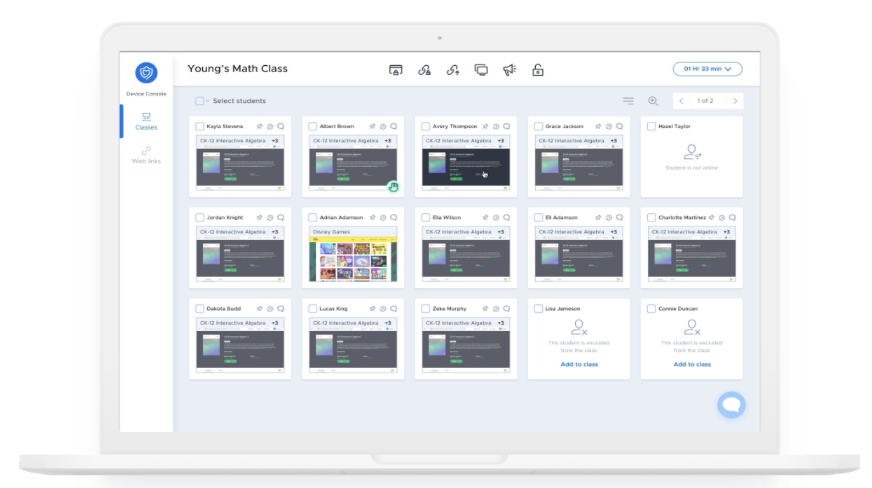Open the Classes tab in the sidebar

(x=146, y=121)
